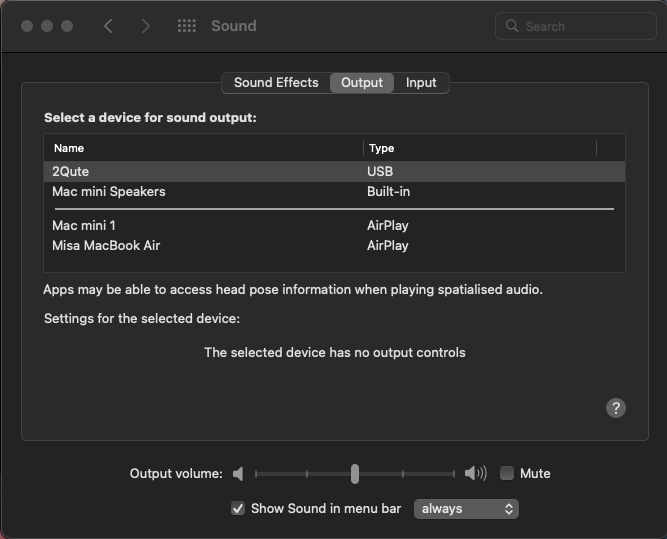
Task: Choose Misa MacBook Air AirPlay output
Action: (334, 245)
